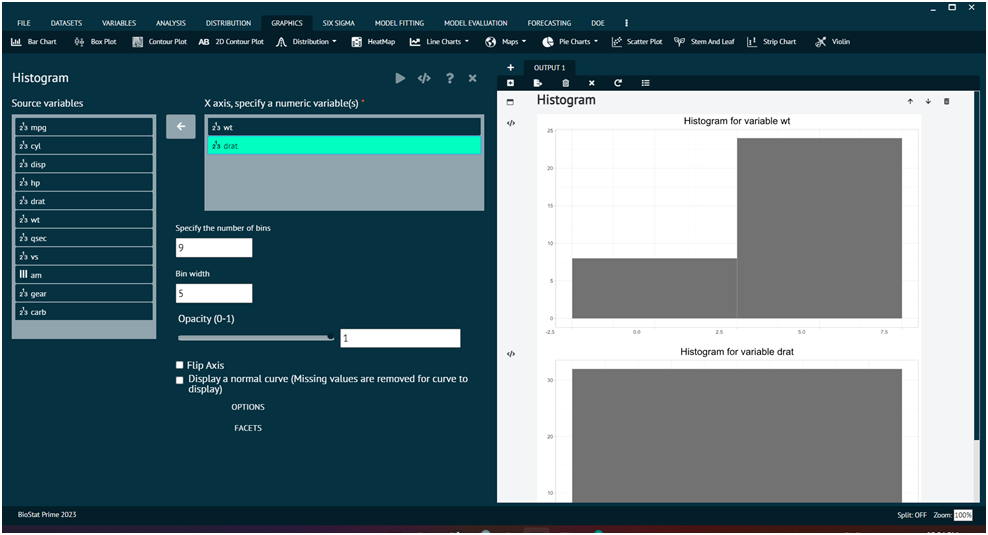Image resolution: width=988 pixels, height=535 pixels.
Task: Select gear in Source variables
Action: pyautogui.click(x=84, y=294)
